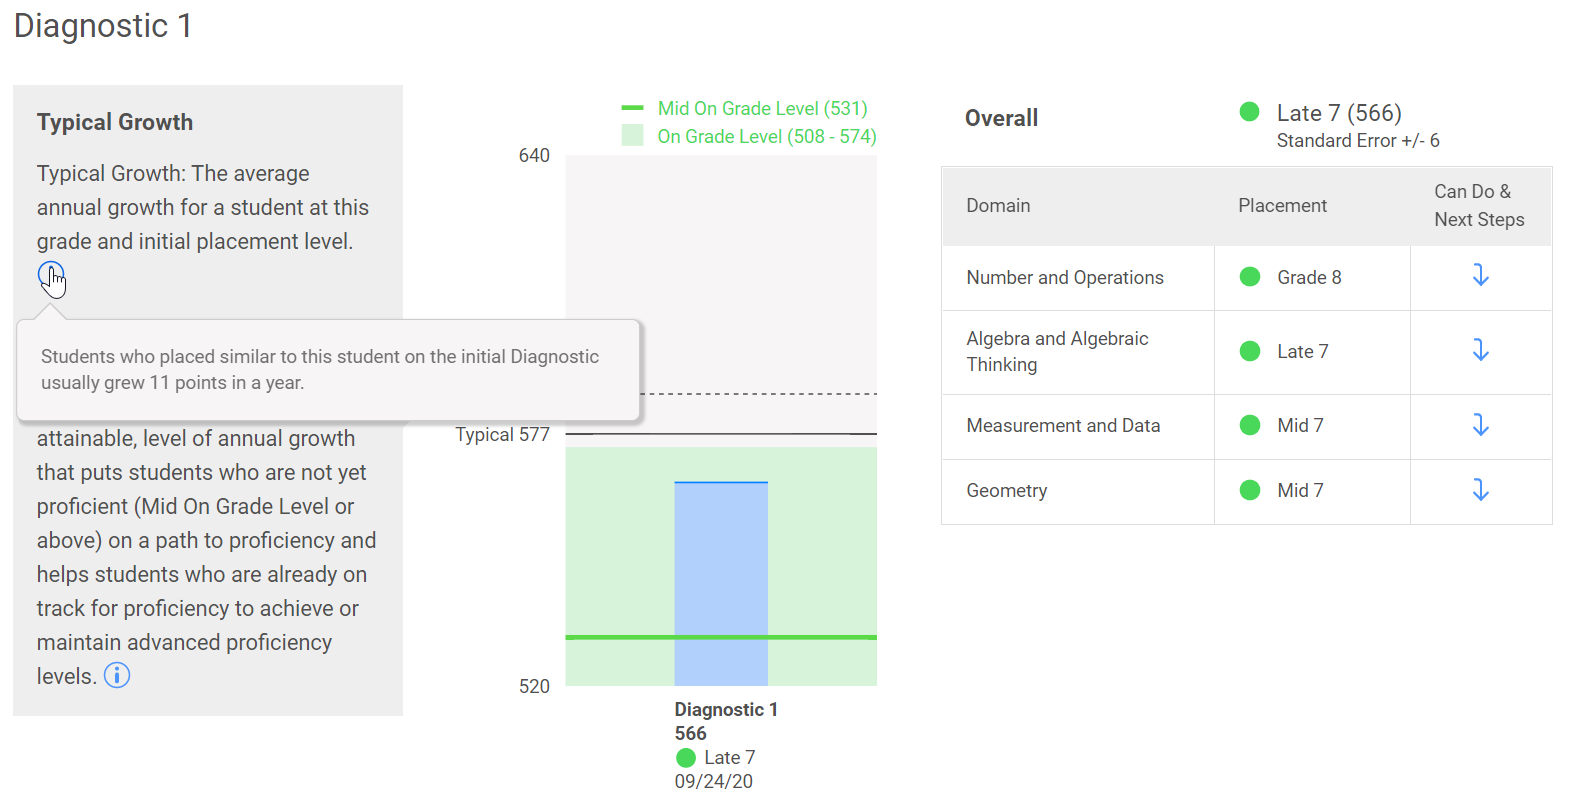Click the Domain column header
Image resolution: width=1576 pixels, height=805 pixels.
coord(998,205)
